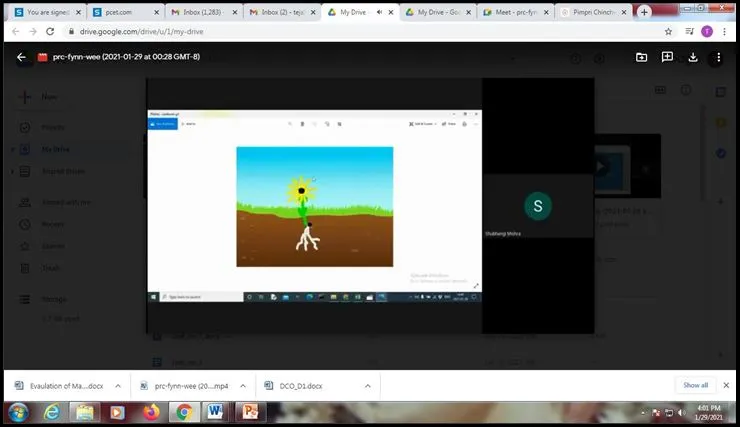Click the volume speaker icon in the system tray
740x427 pixels.
[x=681, y=413]
